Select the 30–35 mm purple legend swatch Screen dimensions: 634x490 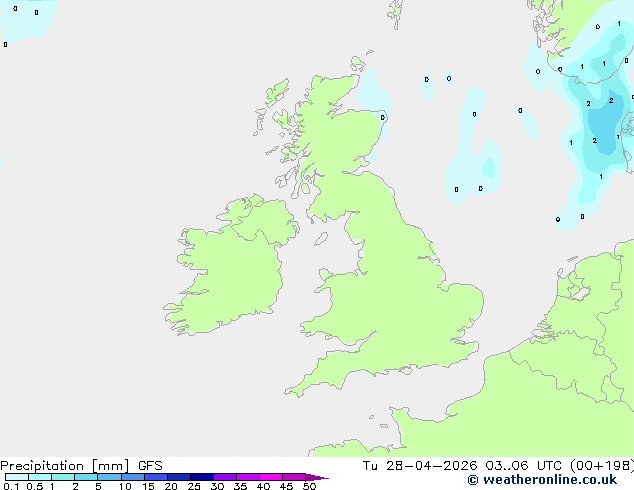pyautogui.click(x=225, y=477)
